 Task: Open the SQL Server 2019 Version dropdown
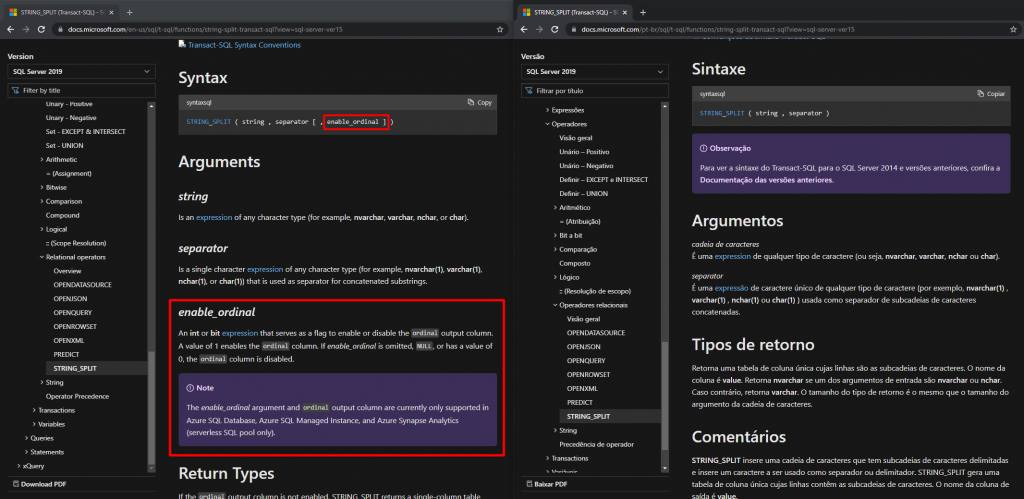coord(82,71)
